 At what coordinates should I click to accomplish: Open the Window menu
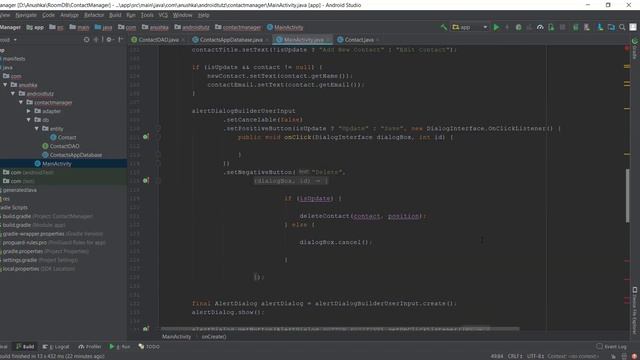[182, 15]
